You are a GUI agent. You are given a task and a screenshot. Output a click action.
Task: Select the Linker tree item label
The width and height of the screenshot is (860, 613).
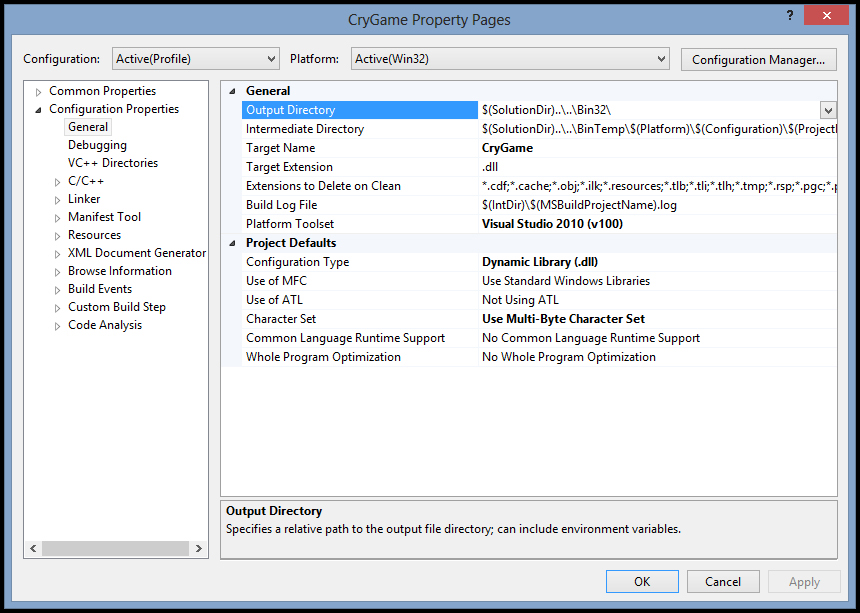coord(84,198)
